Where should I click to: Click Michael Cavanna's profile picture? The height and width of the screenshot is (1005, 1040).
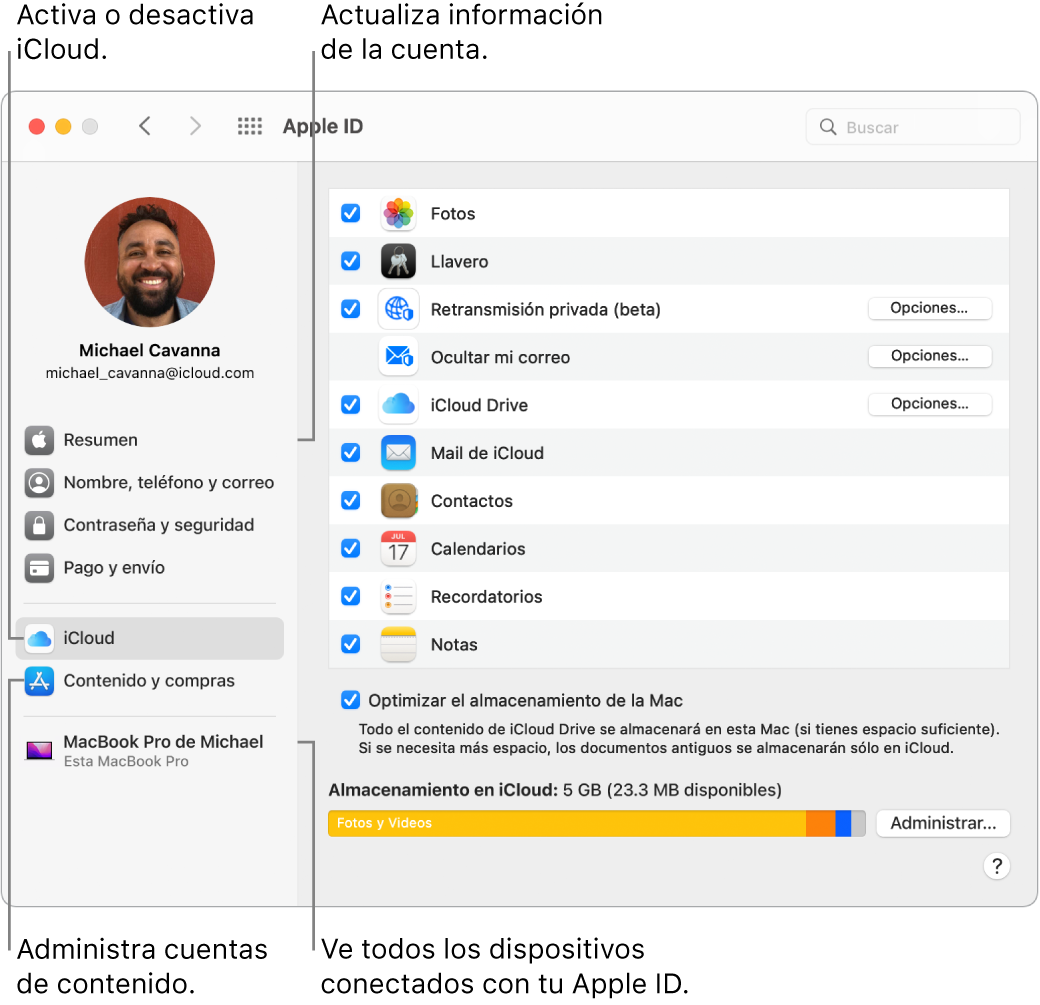coord(149,261)
